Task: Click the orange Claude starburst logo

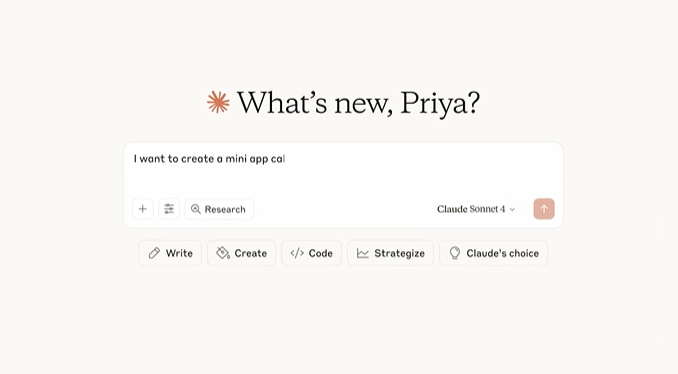Action: point(218,102)
